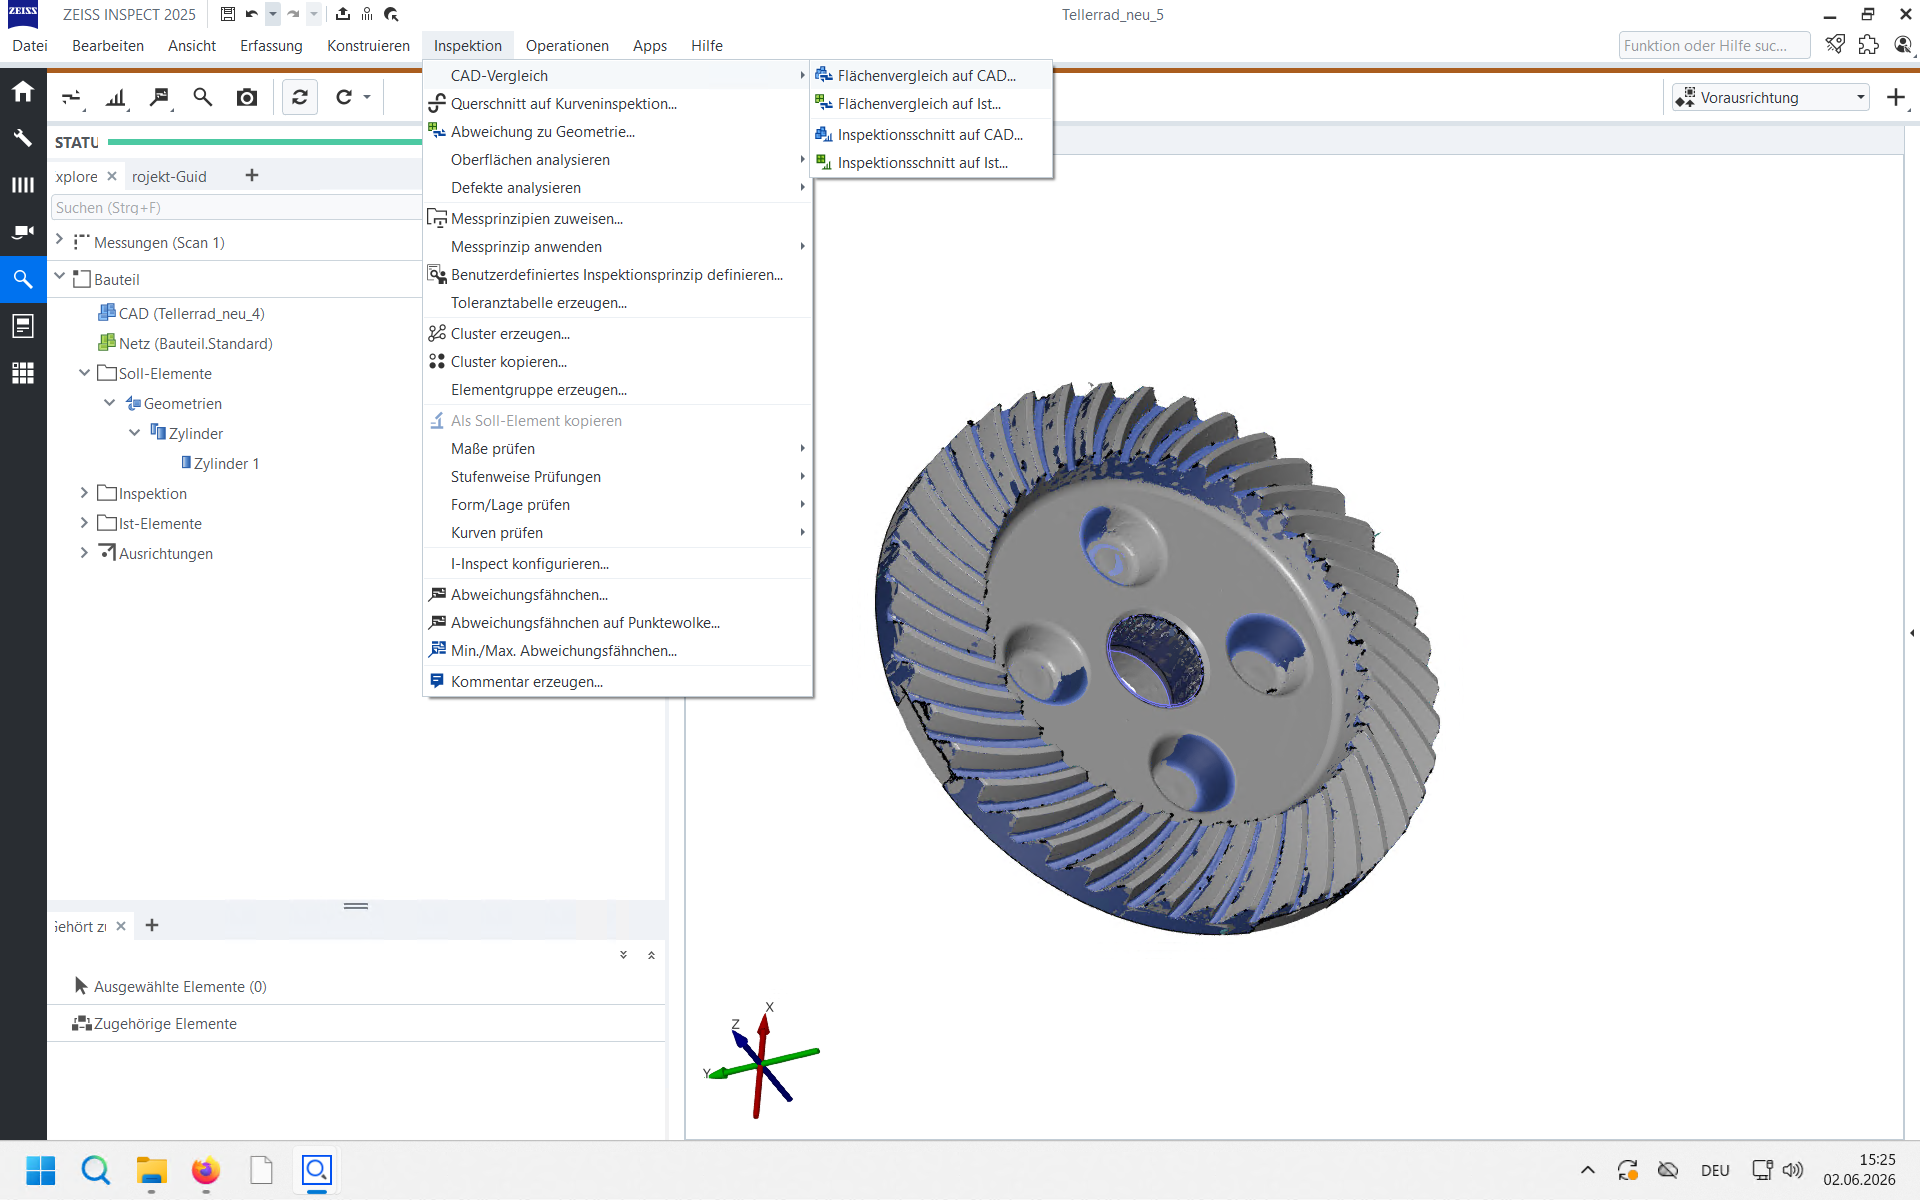Open Firefox from the taskbar
The image size is (1920, 1200).
(206, 1170)
